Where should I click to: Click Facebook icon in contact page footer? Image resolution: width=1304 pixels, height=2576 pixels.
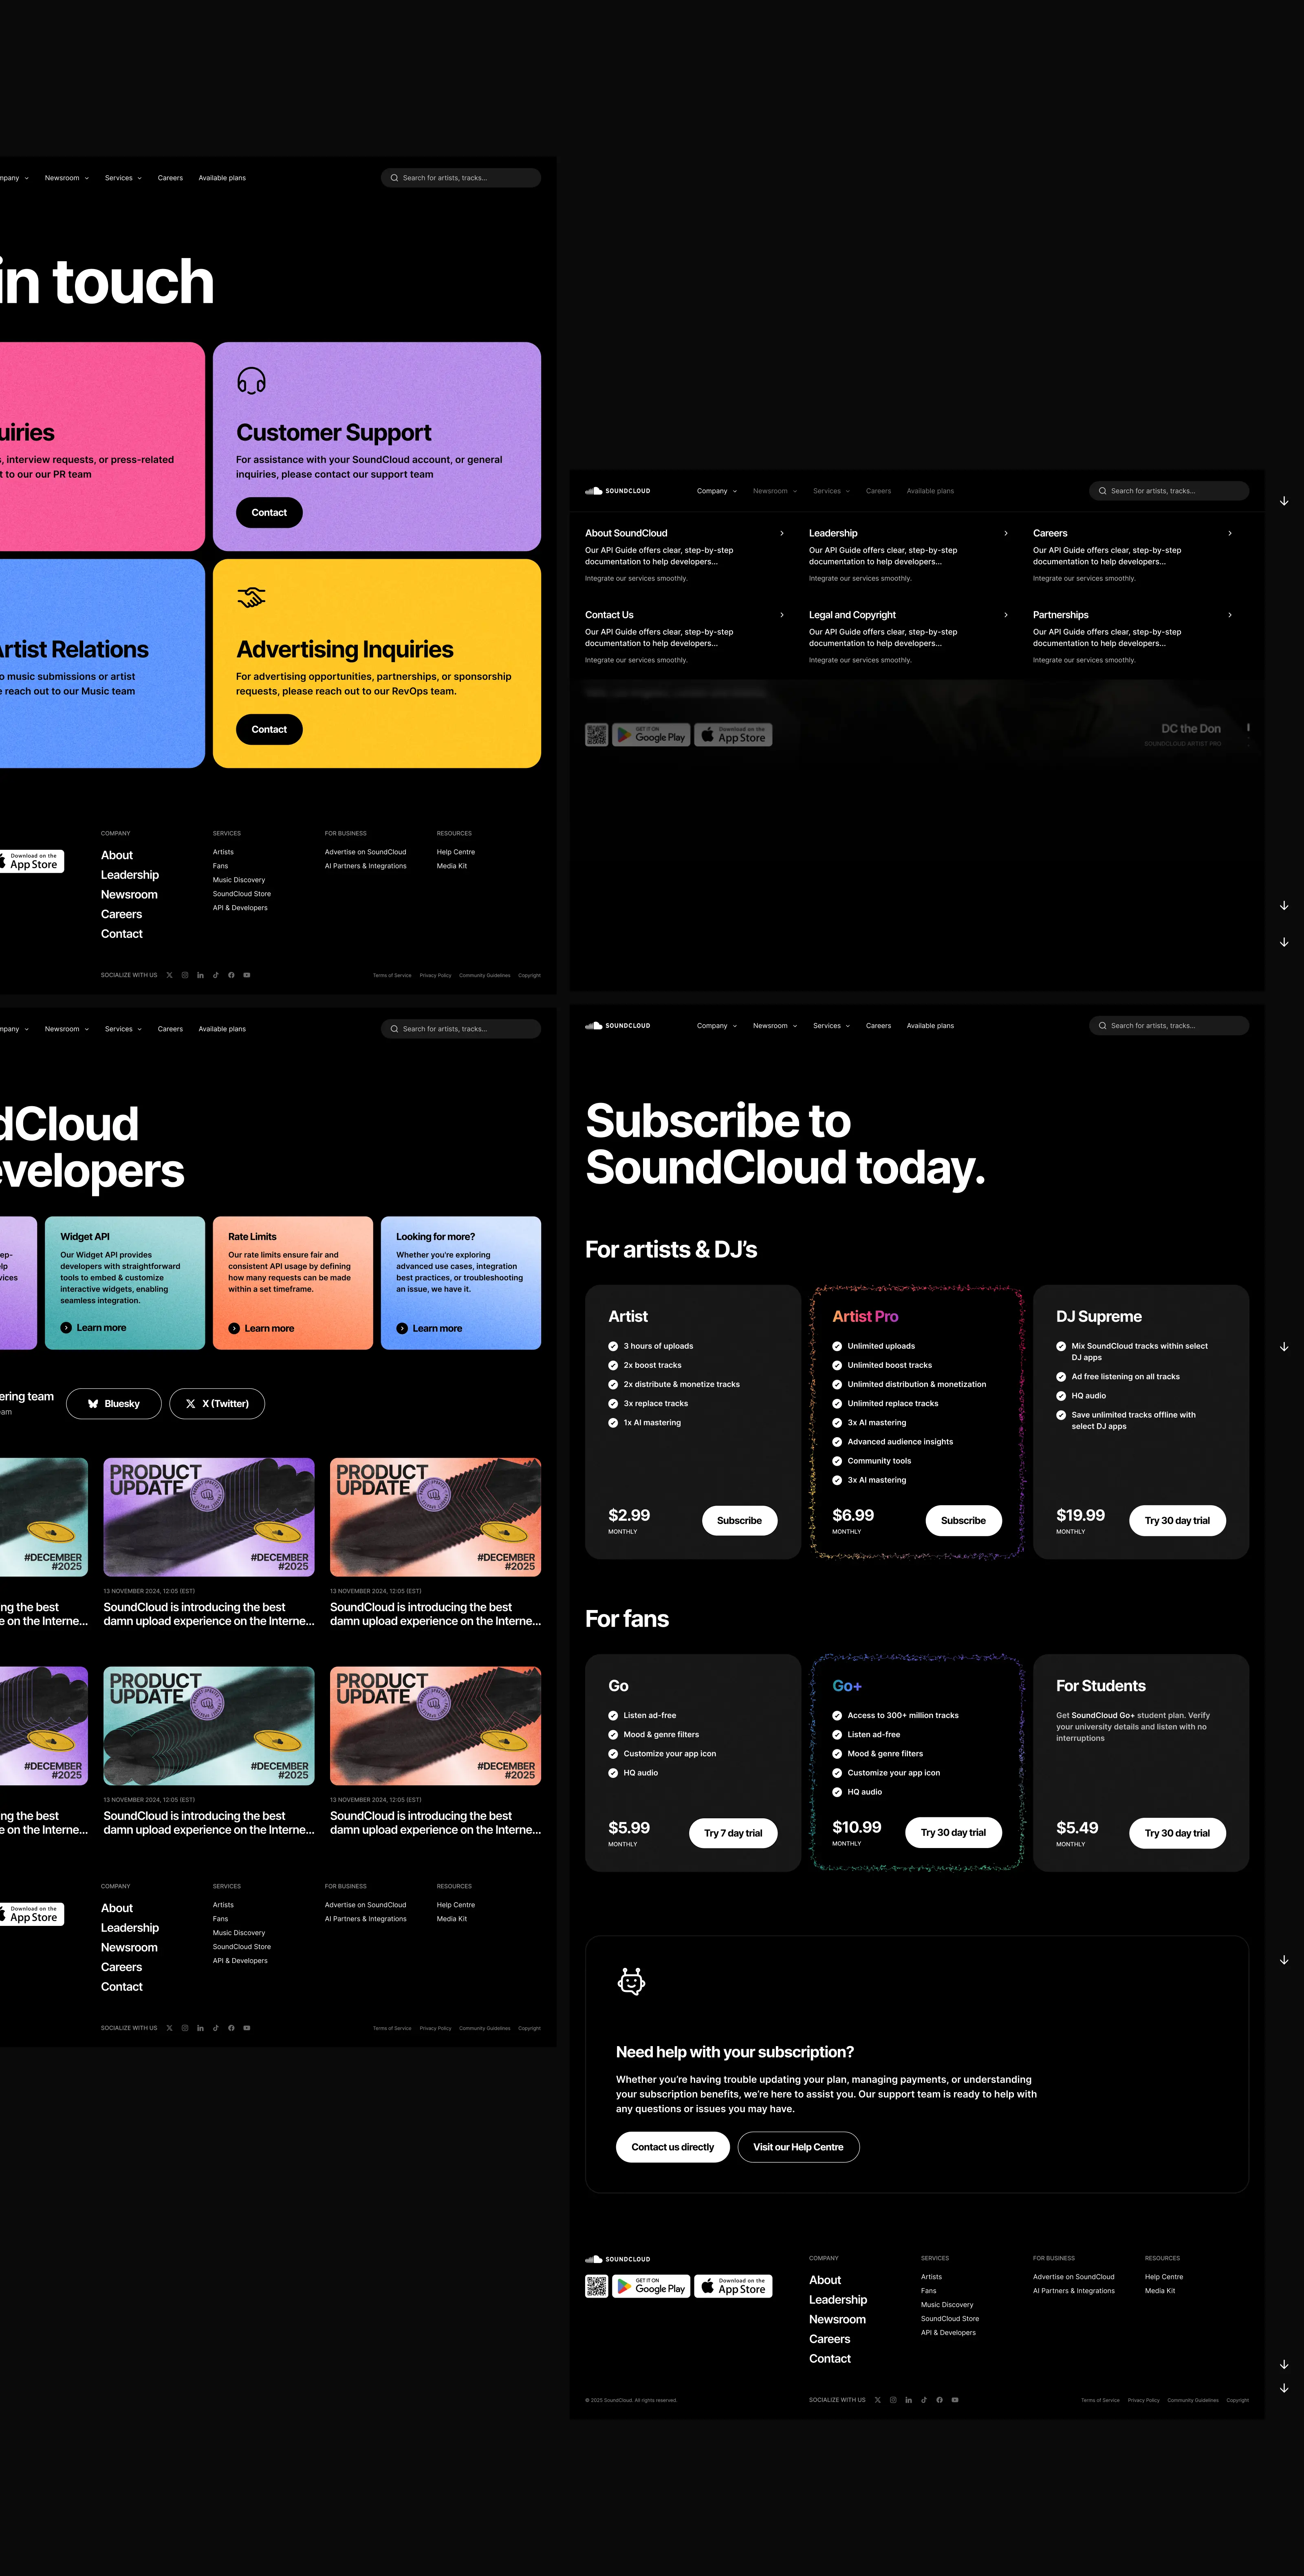coord(231,975)
